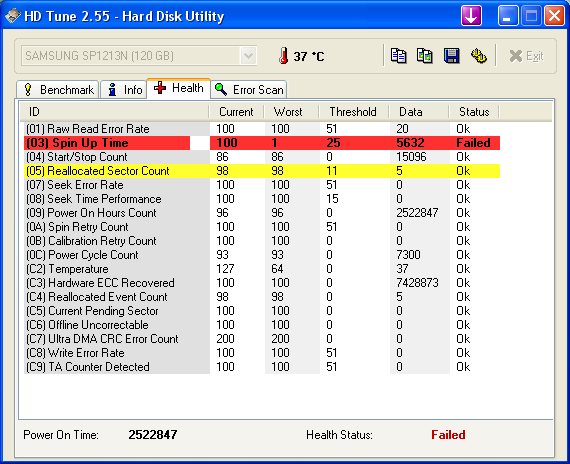Select the (C4) Reallocated Event Count row
This screenshot has height=464, width=570.
coord(262,297)
